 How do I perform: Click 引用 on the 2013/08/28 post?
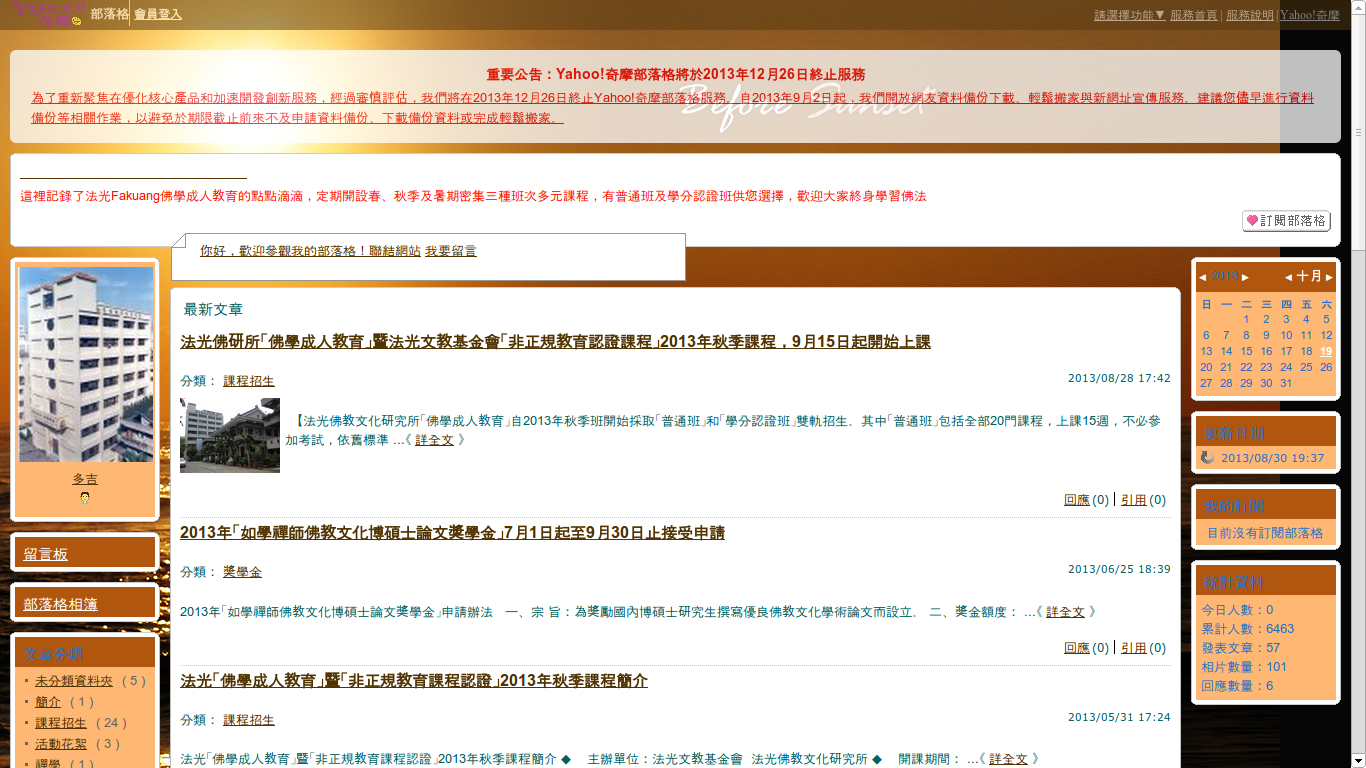pyautogui.click(x=1134, y=500)
